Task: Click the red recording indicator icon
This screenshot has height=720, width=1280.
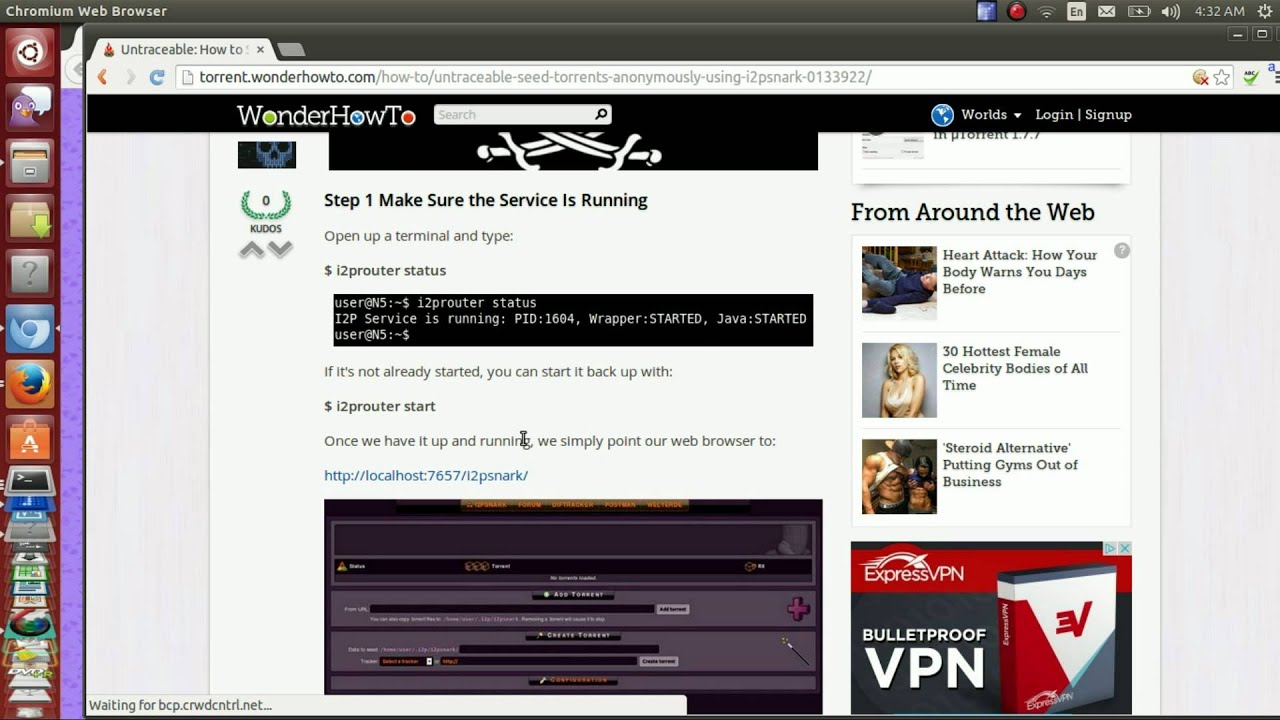Action: pos(1017,12)
